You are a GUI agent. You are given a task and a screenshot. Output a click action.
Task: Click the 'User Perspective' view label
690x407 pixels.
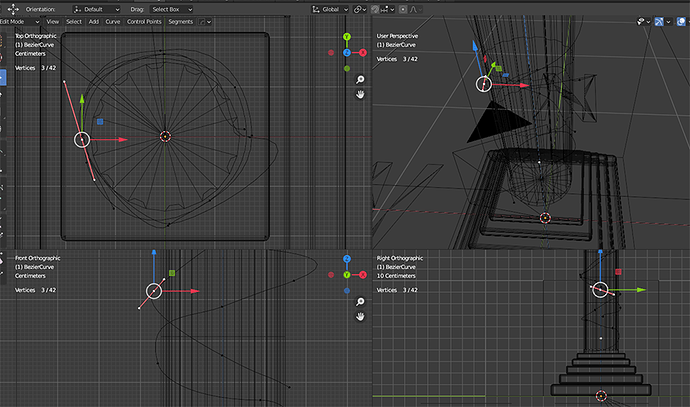(397, 36)
